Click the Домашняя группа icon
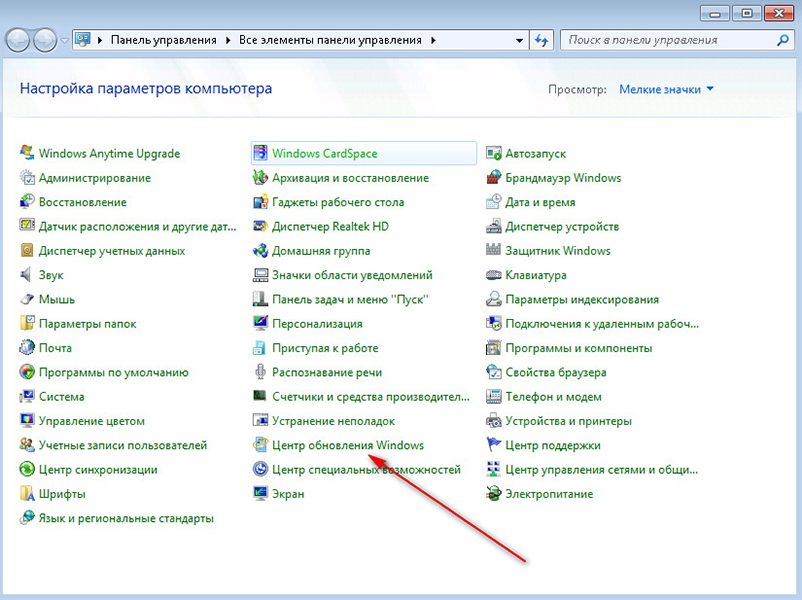Viewport: 802px width, 600px height. (260, 250)
